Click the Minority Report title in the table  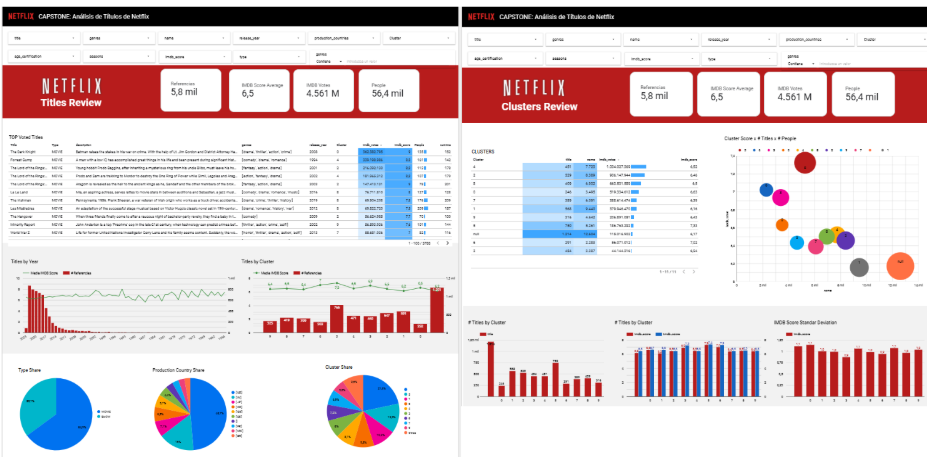(21, 225)
